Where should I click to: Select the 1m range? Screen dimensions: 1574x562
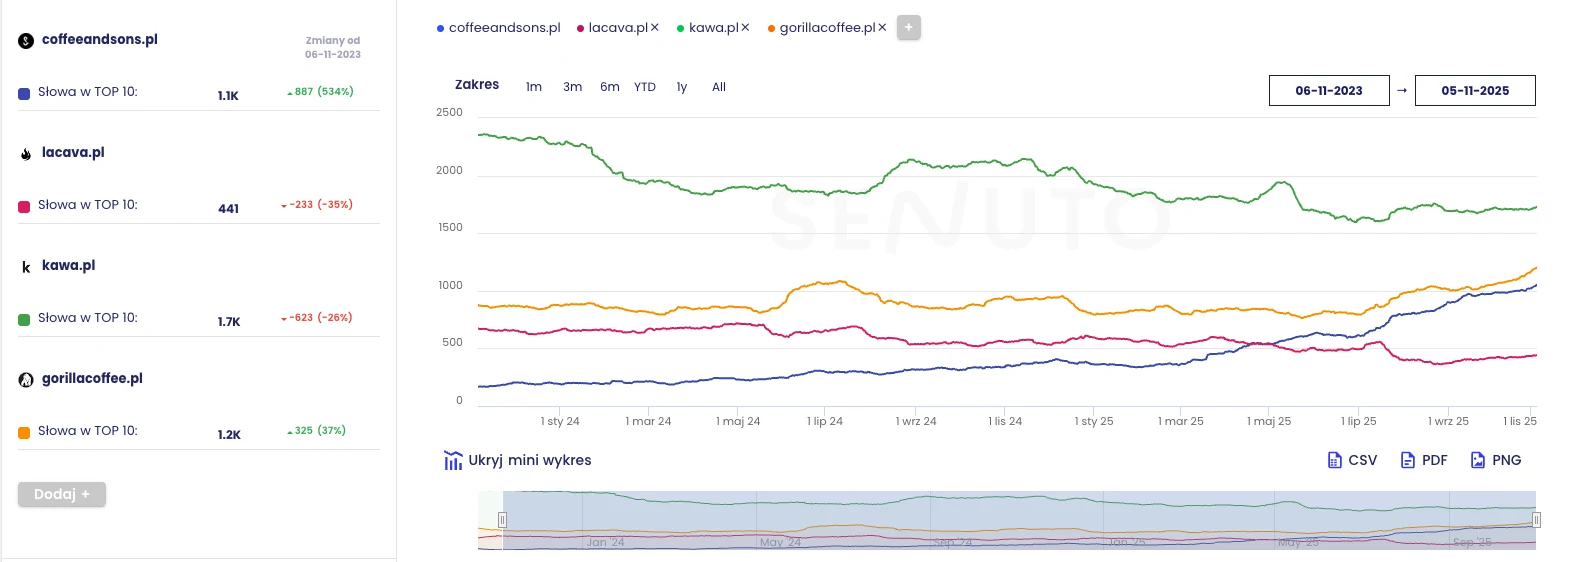pyautogui.click(x=534, y=87)
